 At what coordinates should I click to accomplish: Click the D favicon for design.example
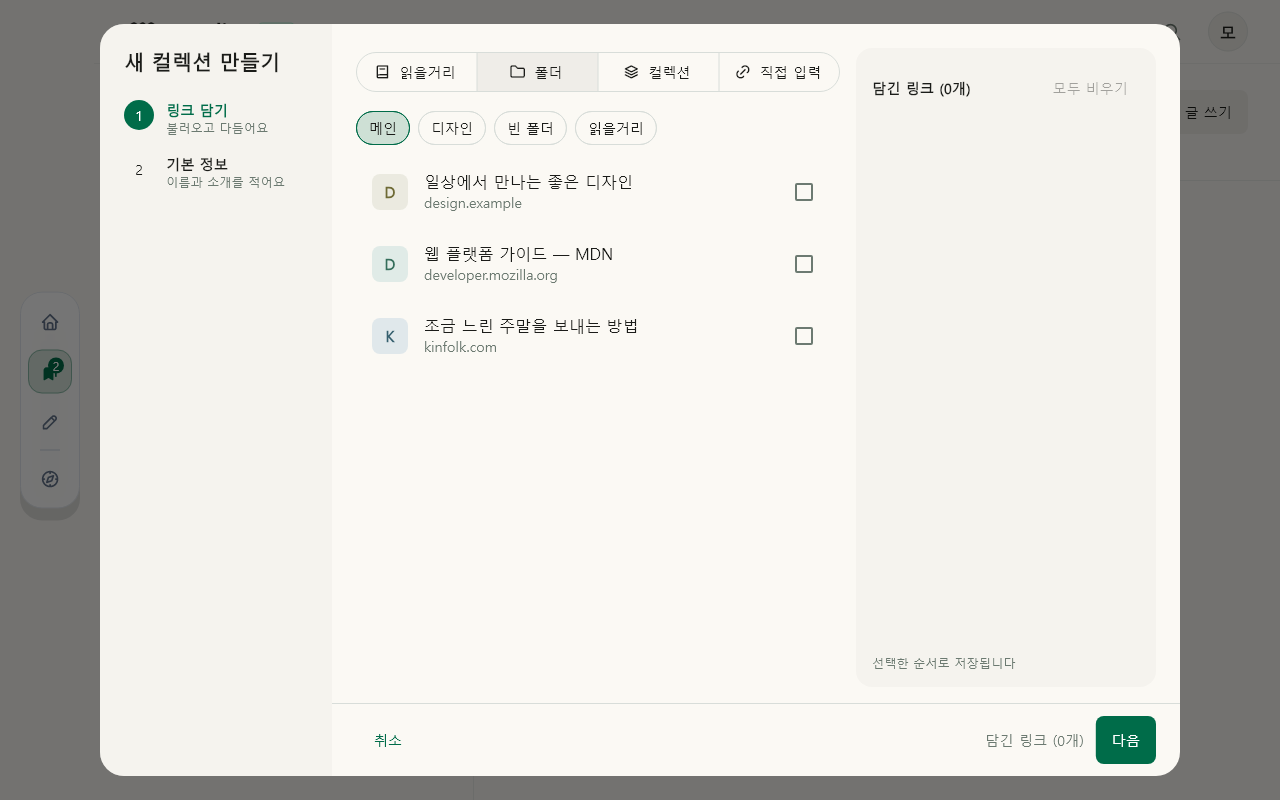click(x=390, y=192)
